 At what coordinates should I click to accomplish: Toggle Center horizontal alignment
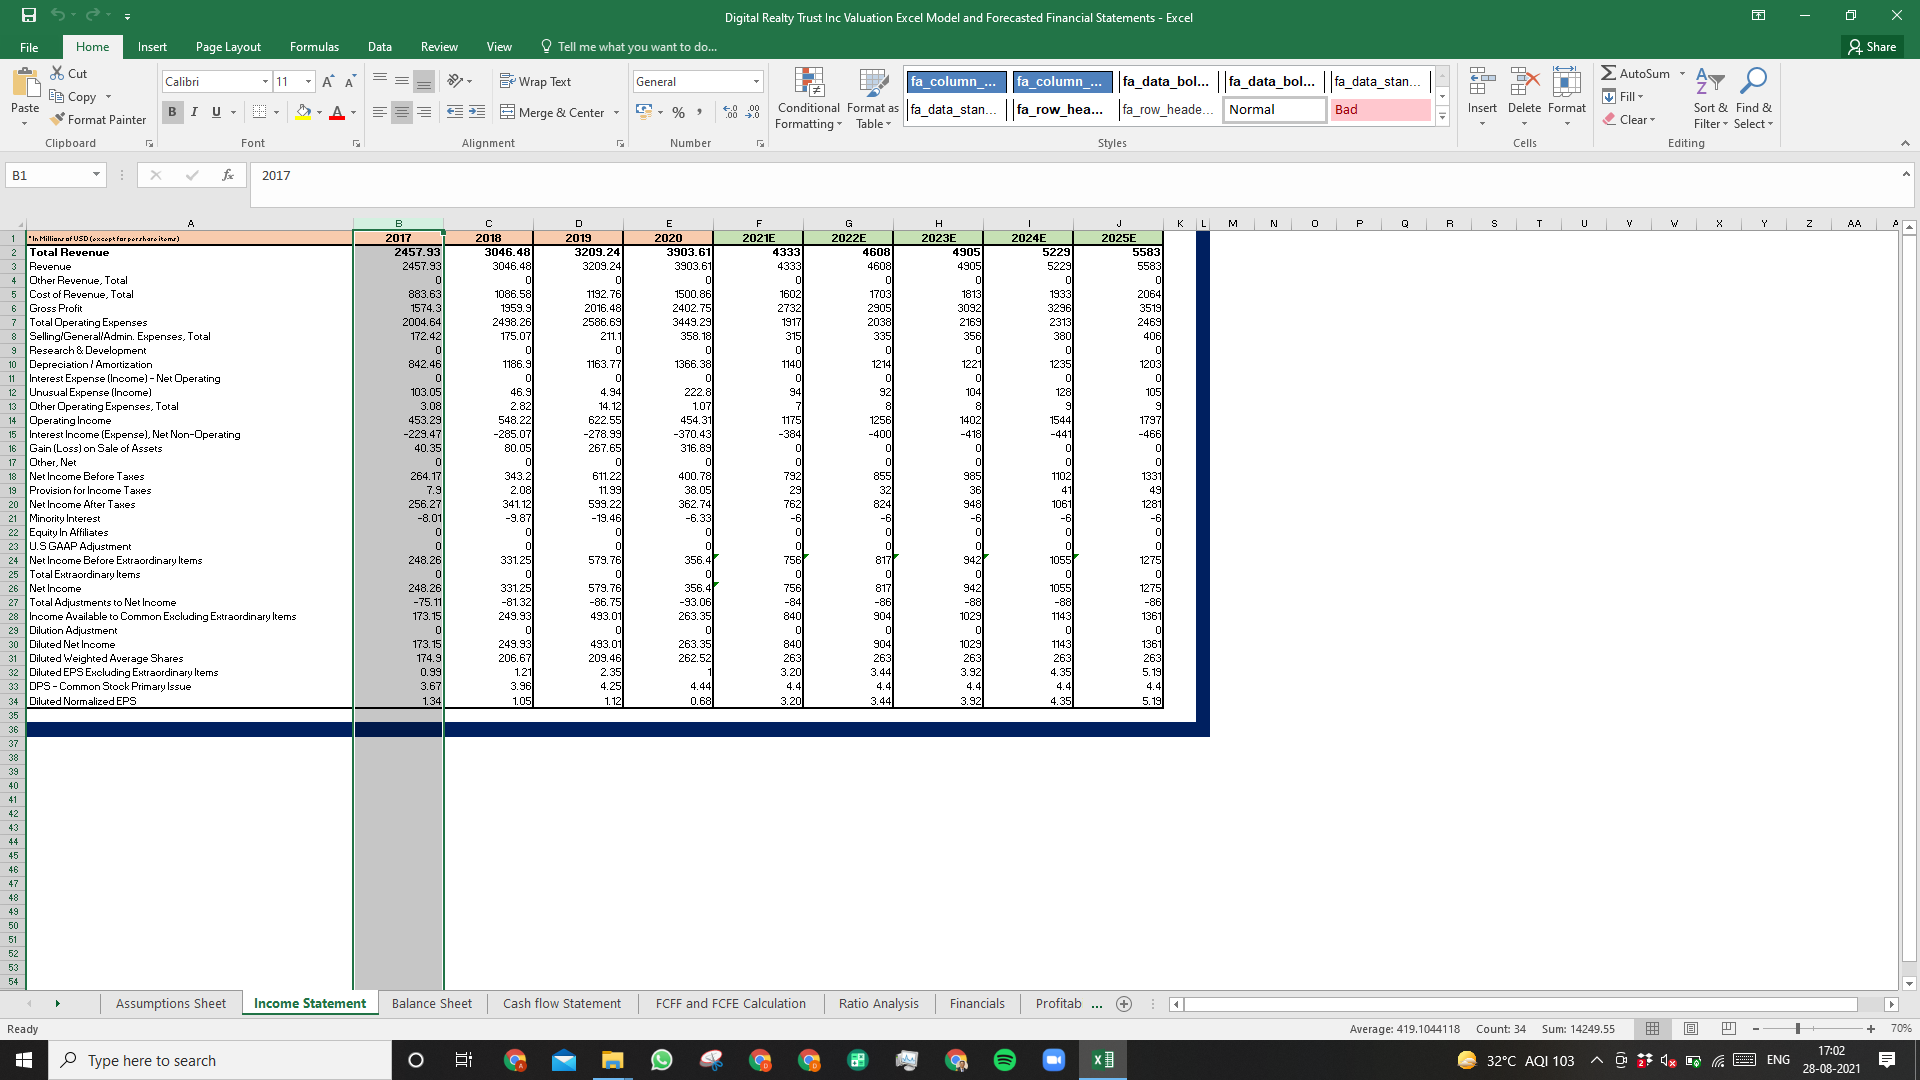(402, 112)
